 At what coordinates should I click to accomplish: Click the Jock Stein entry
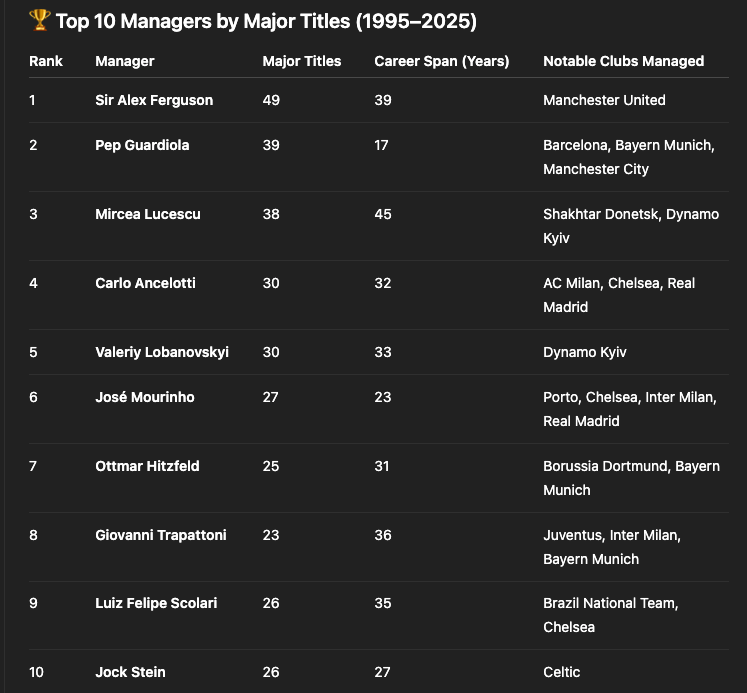pyautogui.click(x=130, y=672)
